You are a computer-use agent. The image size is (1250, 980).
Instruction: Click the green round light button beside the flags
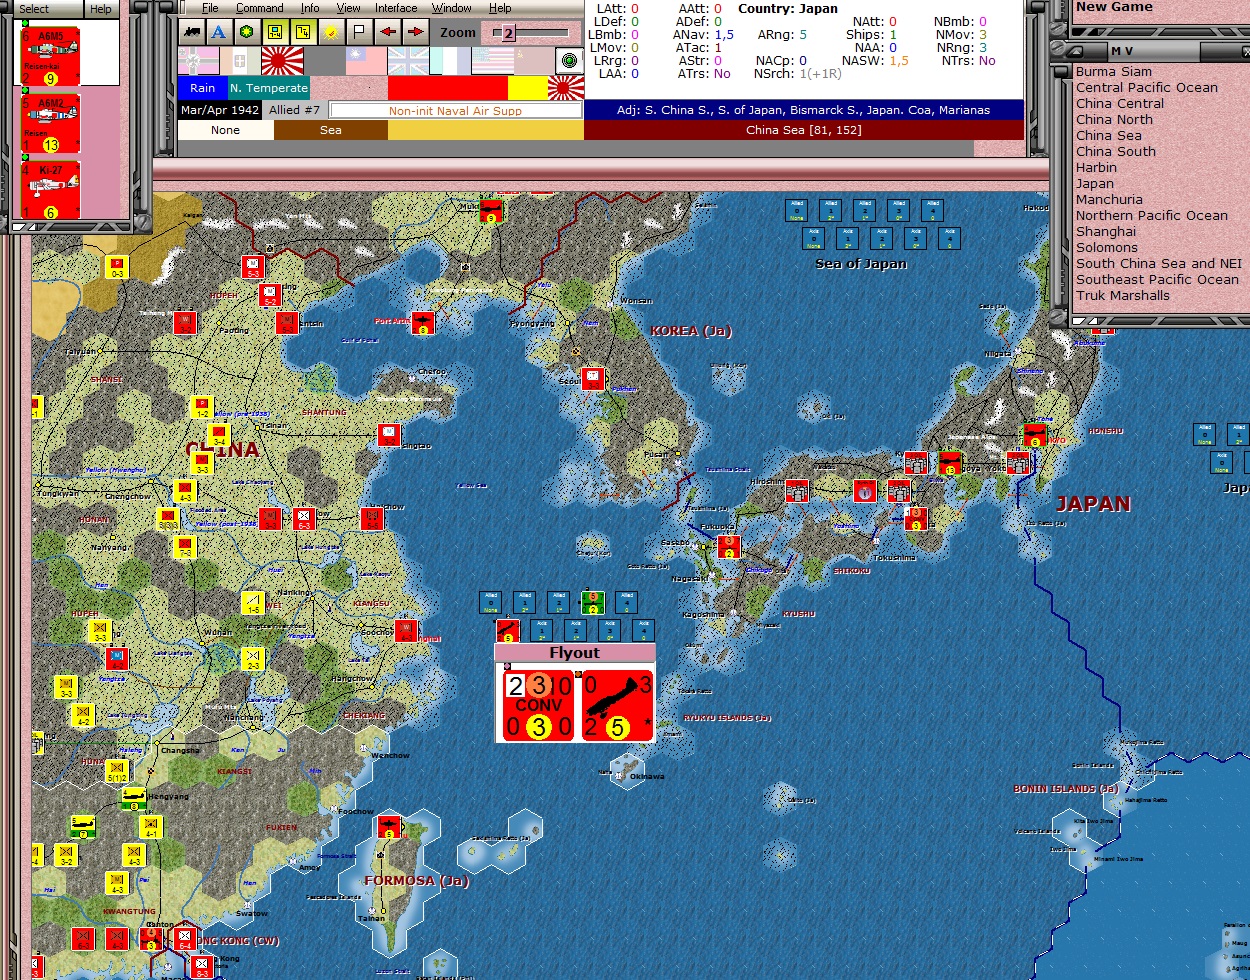569,61
